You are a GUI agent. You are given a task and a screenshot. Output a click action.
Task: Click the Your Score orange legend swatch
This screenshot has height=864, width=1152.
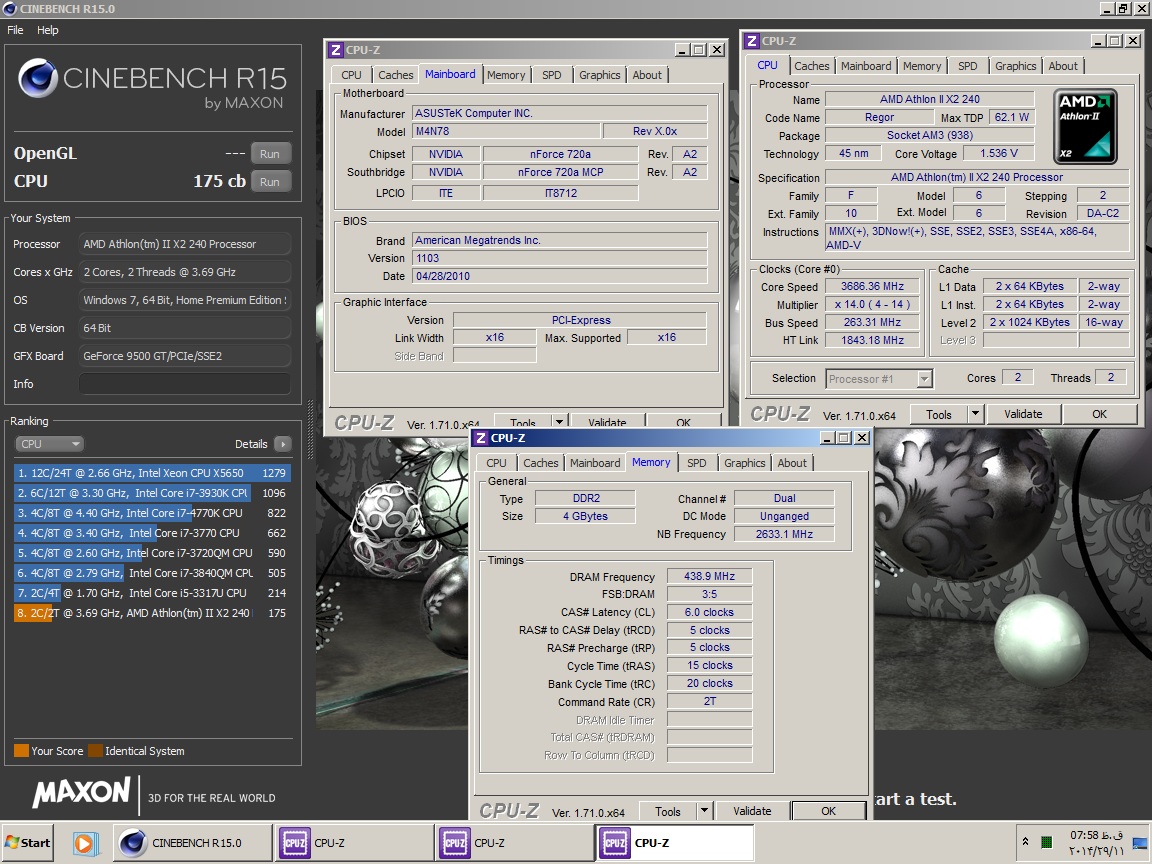coord(21,750)
